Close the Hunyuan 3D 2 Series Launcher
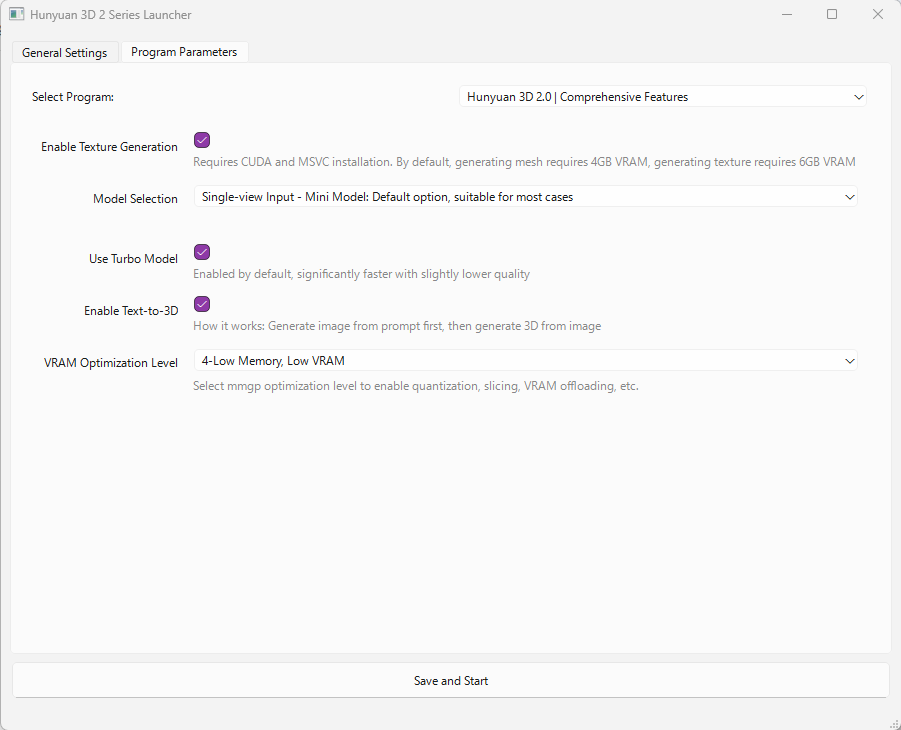901x730 pixels. coord(877,15)
